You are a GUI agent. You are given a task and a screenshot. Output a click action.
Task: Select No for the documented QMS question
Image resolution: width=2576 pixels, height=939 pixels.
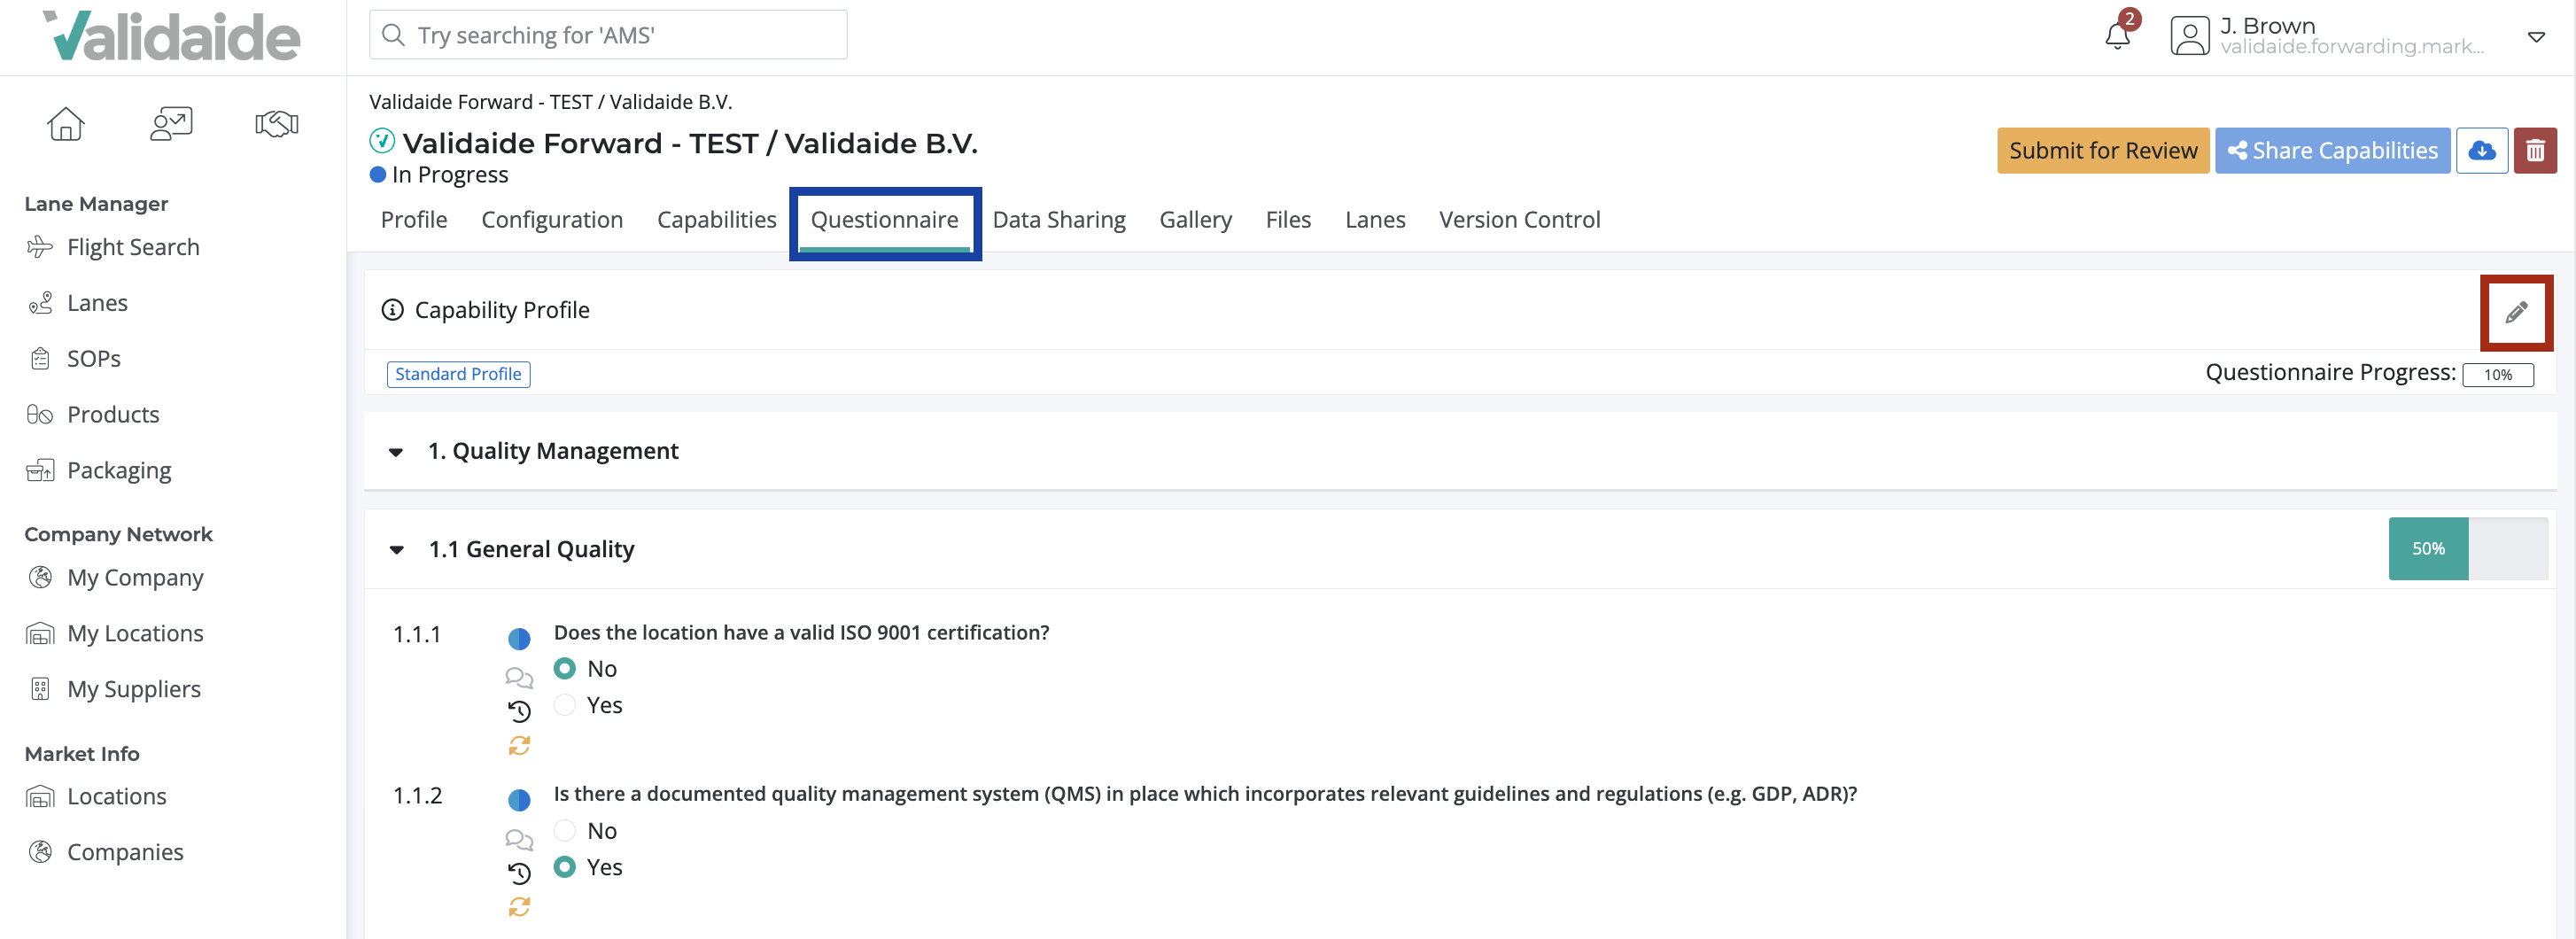click(565, 830)
